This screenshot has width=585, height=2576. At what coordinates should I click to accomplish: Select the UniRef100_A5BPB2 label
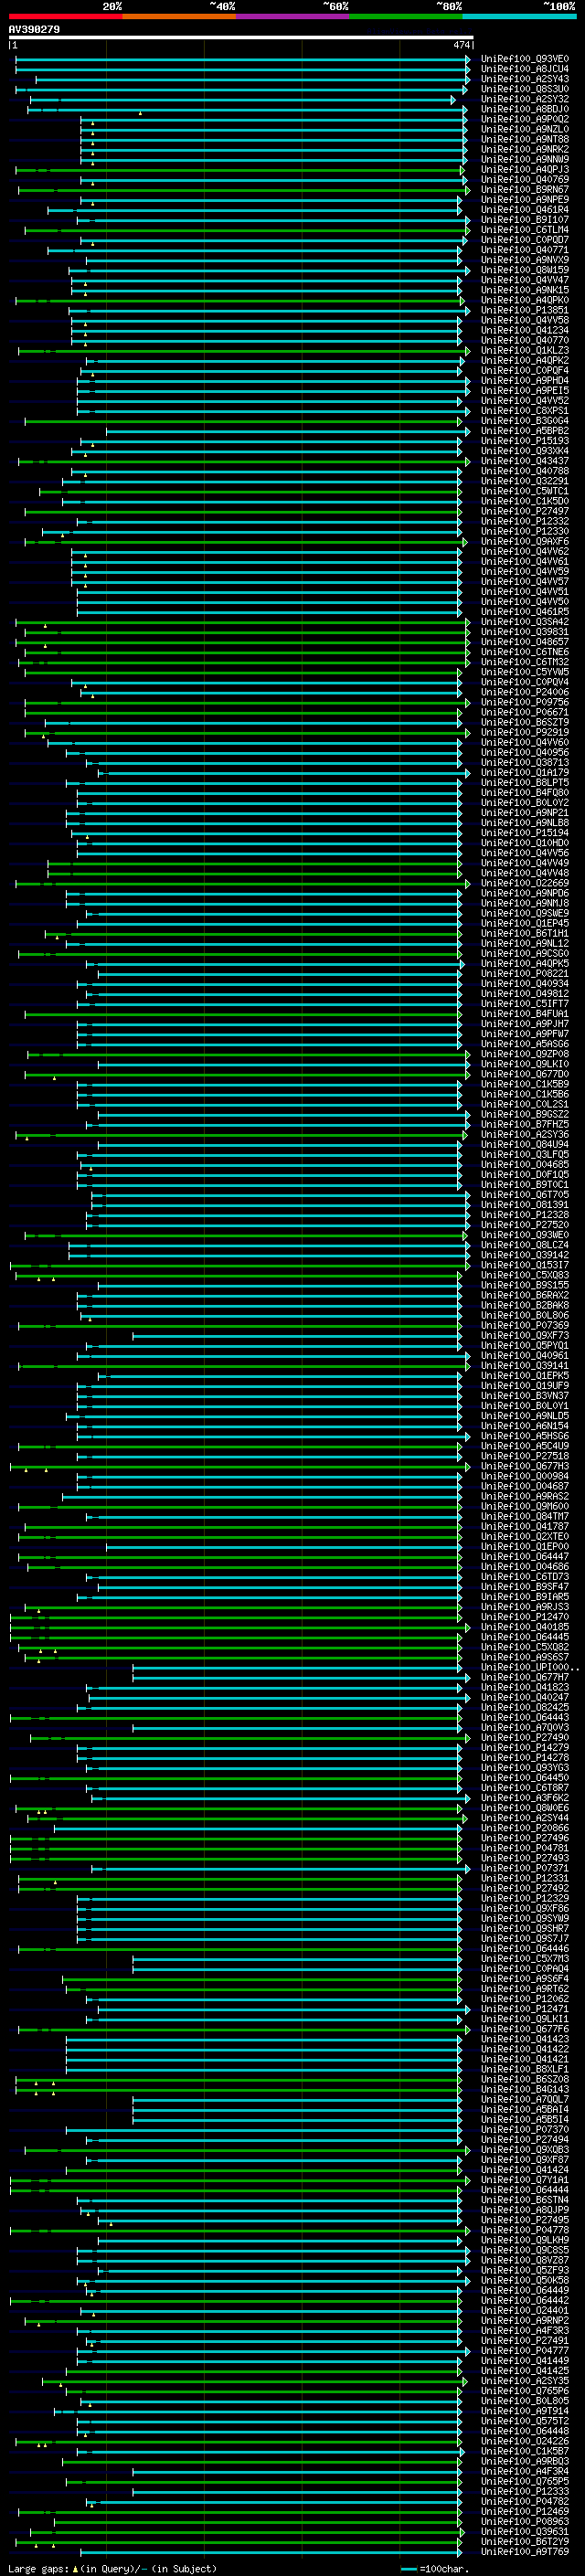click(524, 431)
